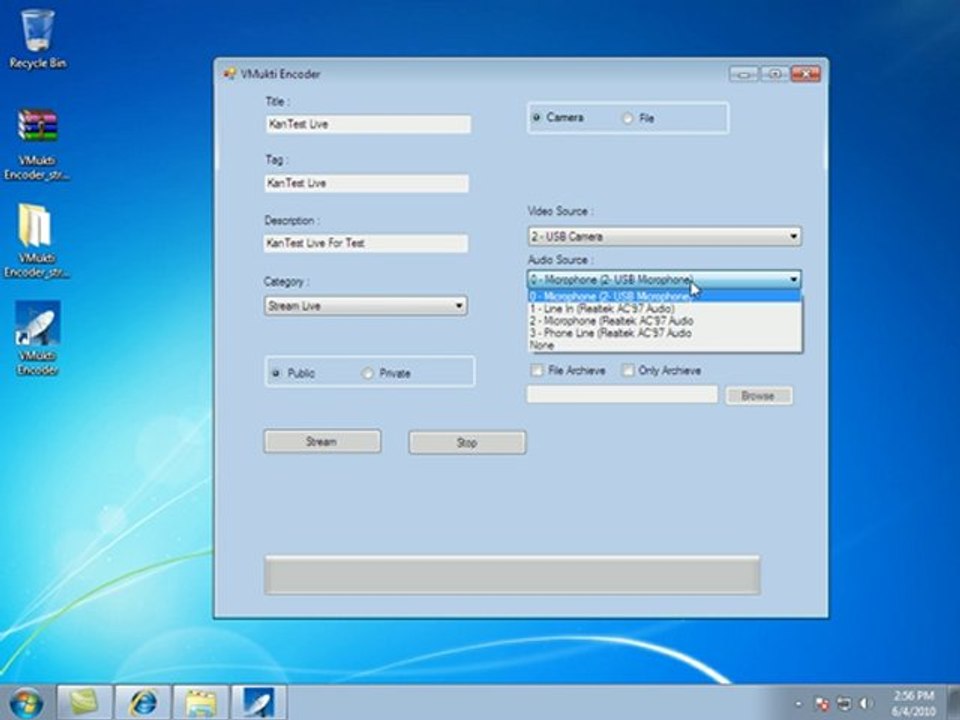This screenshot has width=960, height=720.
Task: Minimize the VMukti Encoder window
Action: click(x=743, y=74)
